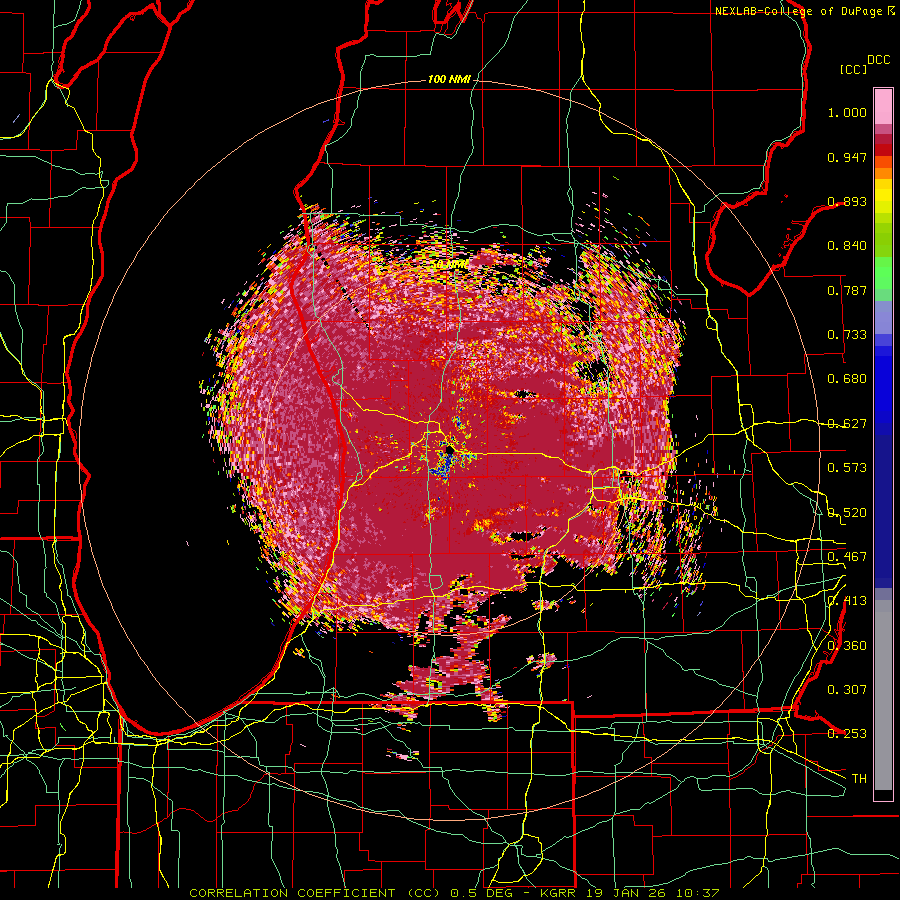Click the 0.733 legend value

tap(847, 335)
